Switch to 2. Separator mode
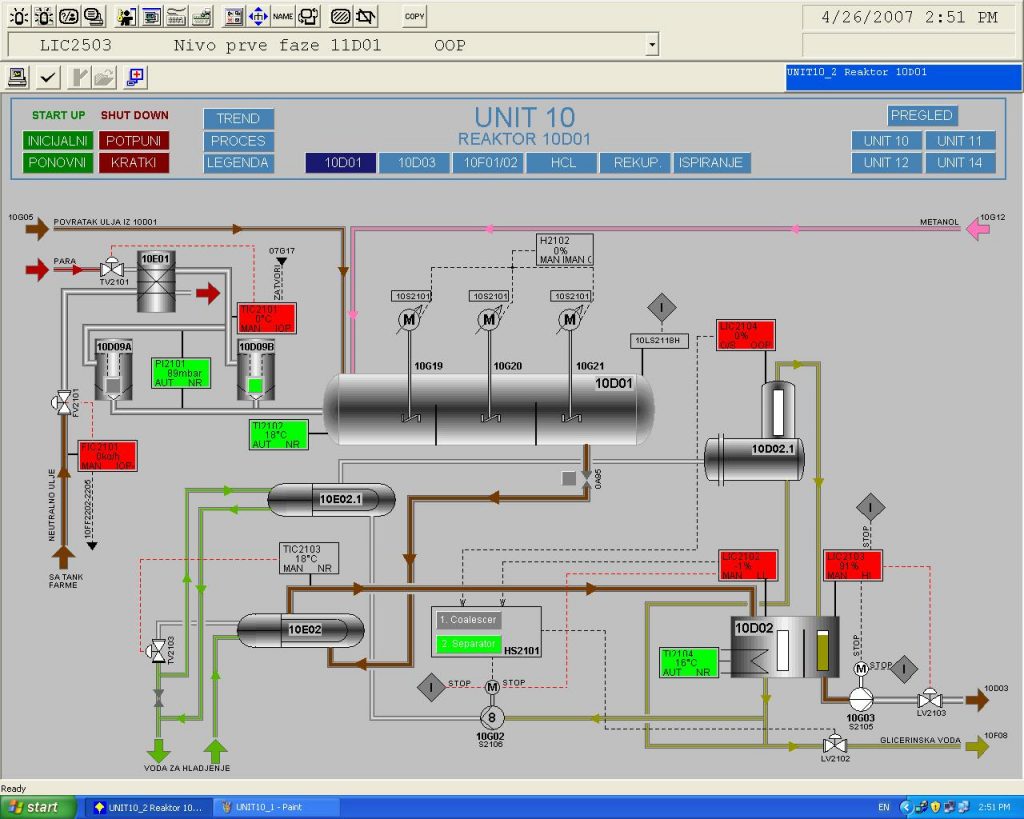The height and width of the screenshot is (819, 1024). pyautogui.click(x=468, y=645)
